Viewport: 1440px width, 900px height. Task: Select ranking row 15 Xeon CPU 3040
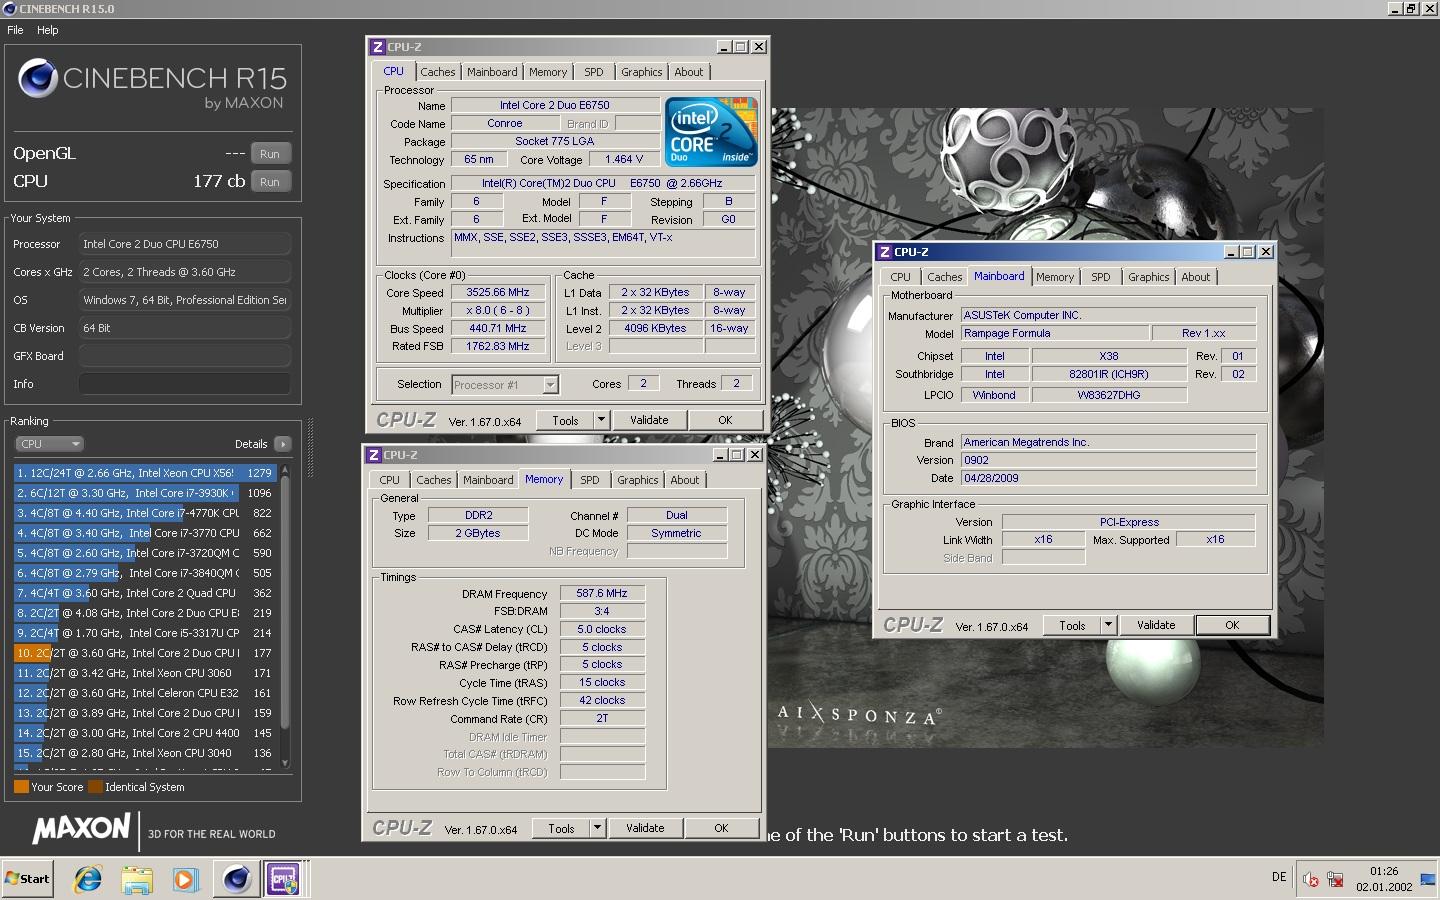coord(145,753)
